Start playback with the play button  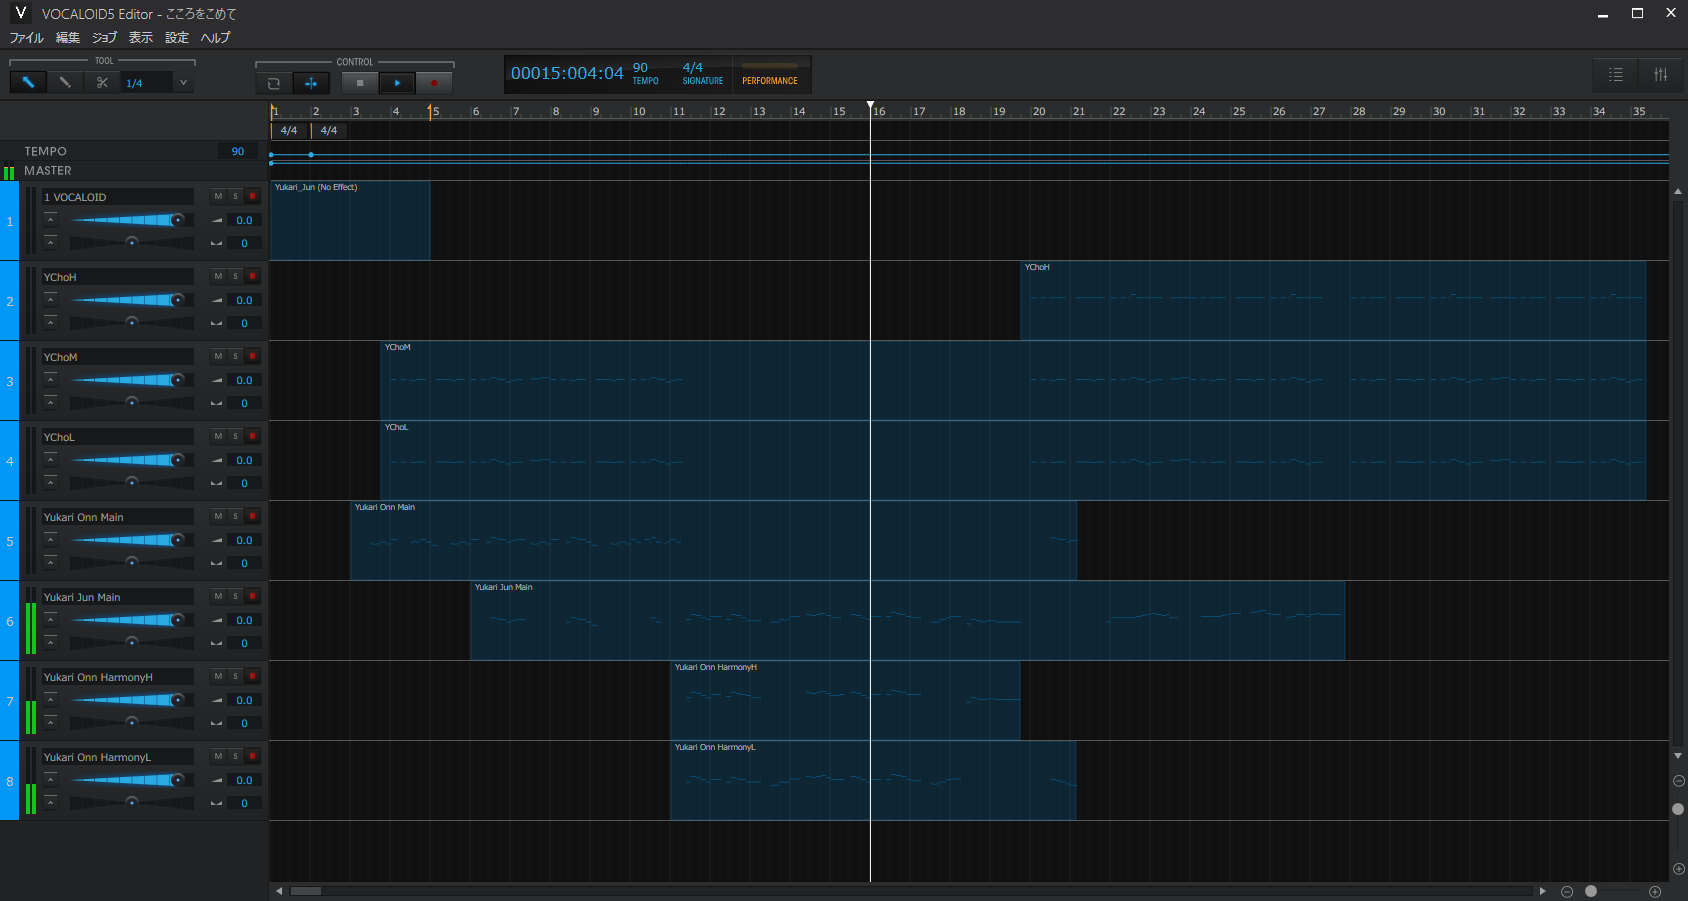(x=397, y=83)
